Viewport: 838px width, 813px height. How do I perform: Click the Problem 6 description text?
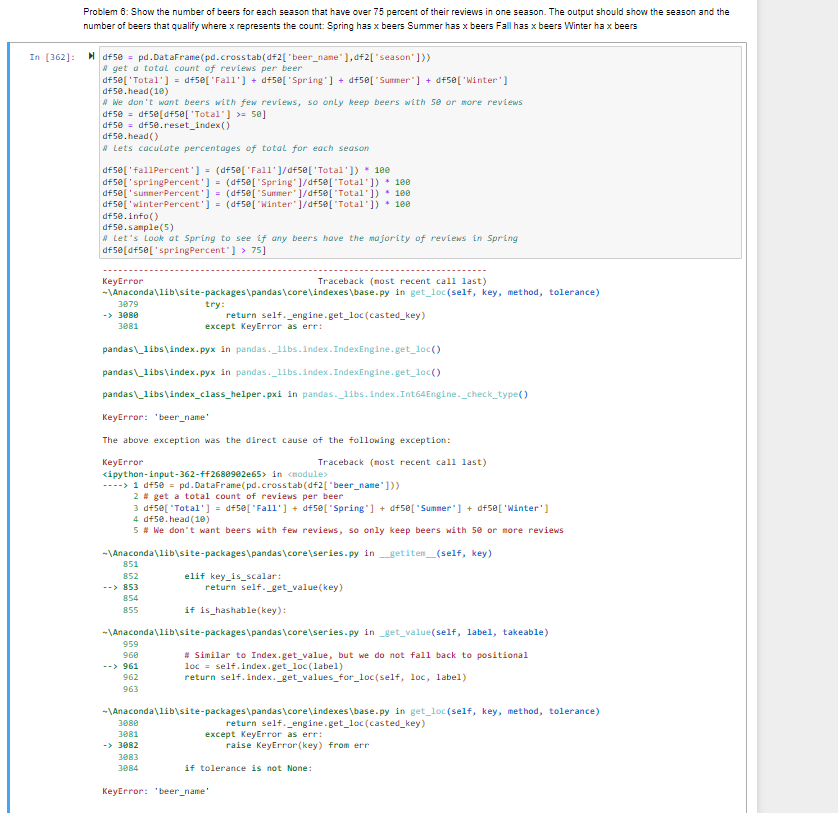click(406, 19)
